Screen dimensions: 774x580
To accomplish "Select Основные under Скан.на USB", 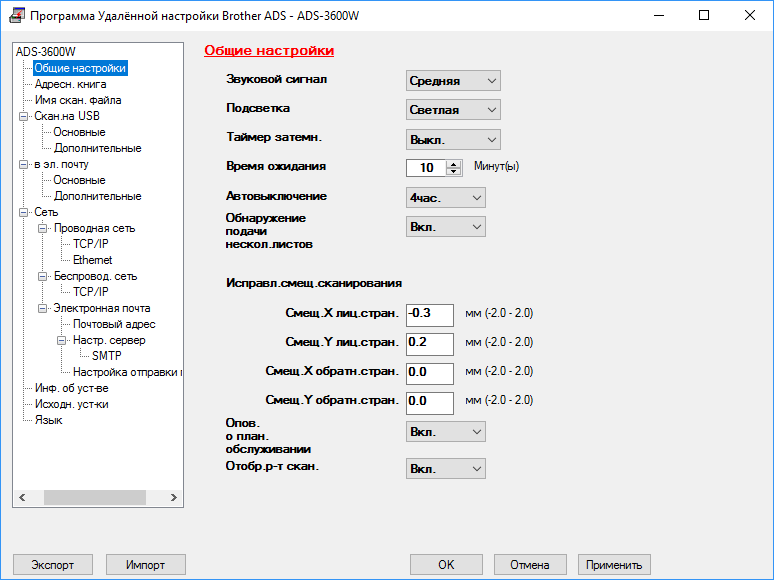I will point(79,132).
